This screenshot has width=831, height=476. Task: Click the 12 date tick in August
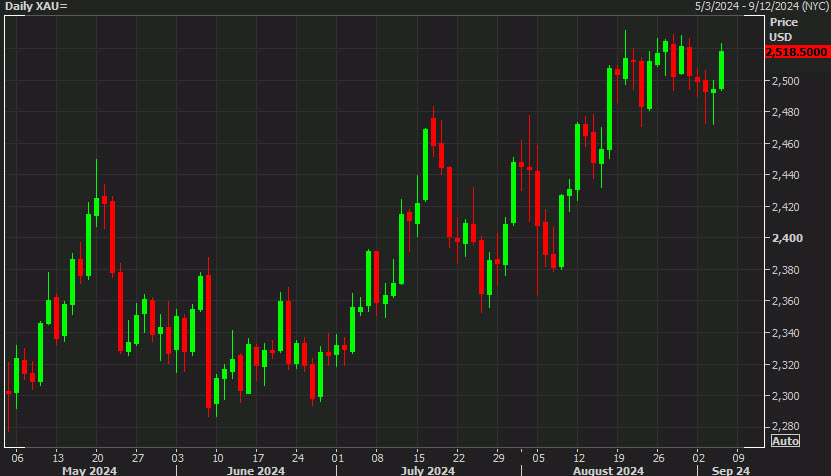(x=579, y=458)
